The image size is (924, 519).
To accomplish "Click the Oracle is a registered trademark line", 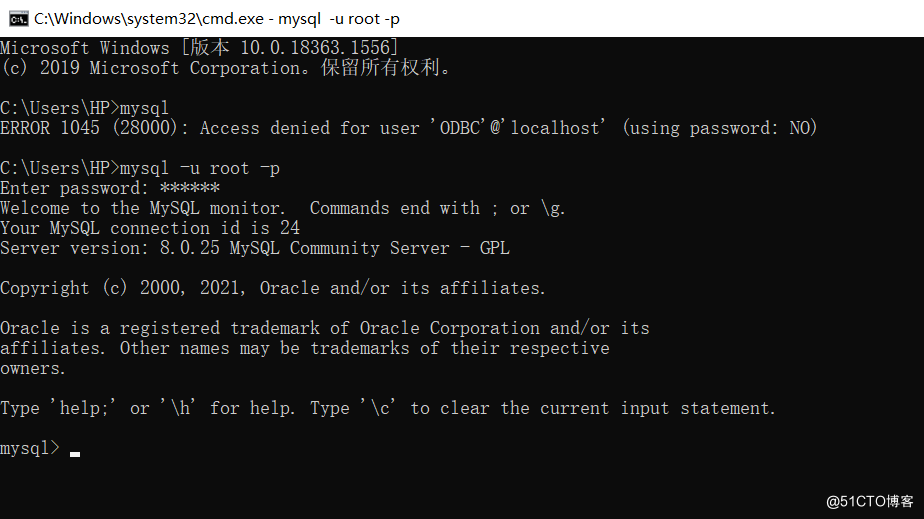I will [x=325, y=328].
